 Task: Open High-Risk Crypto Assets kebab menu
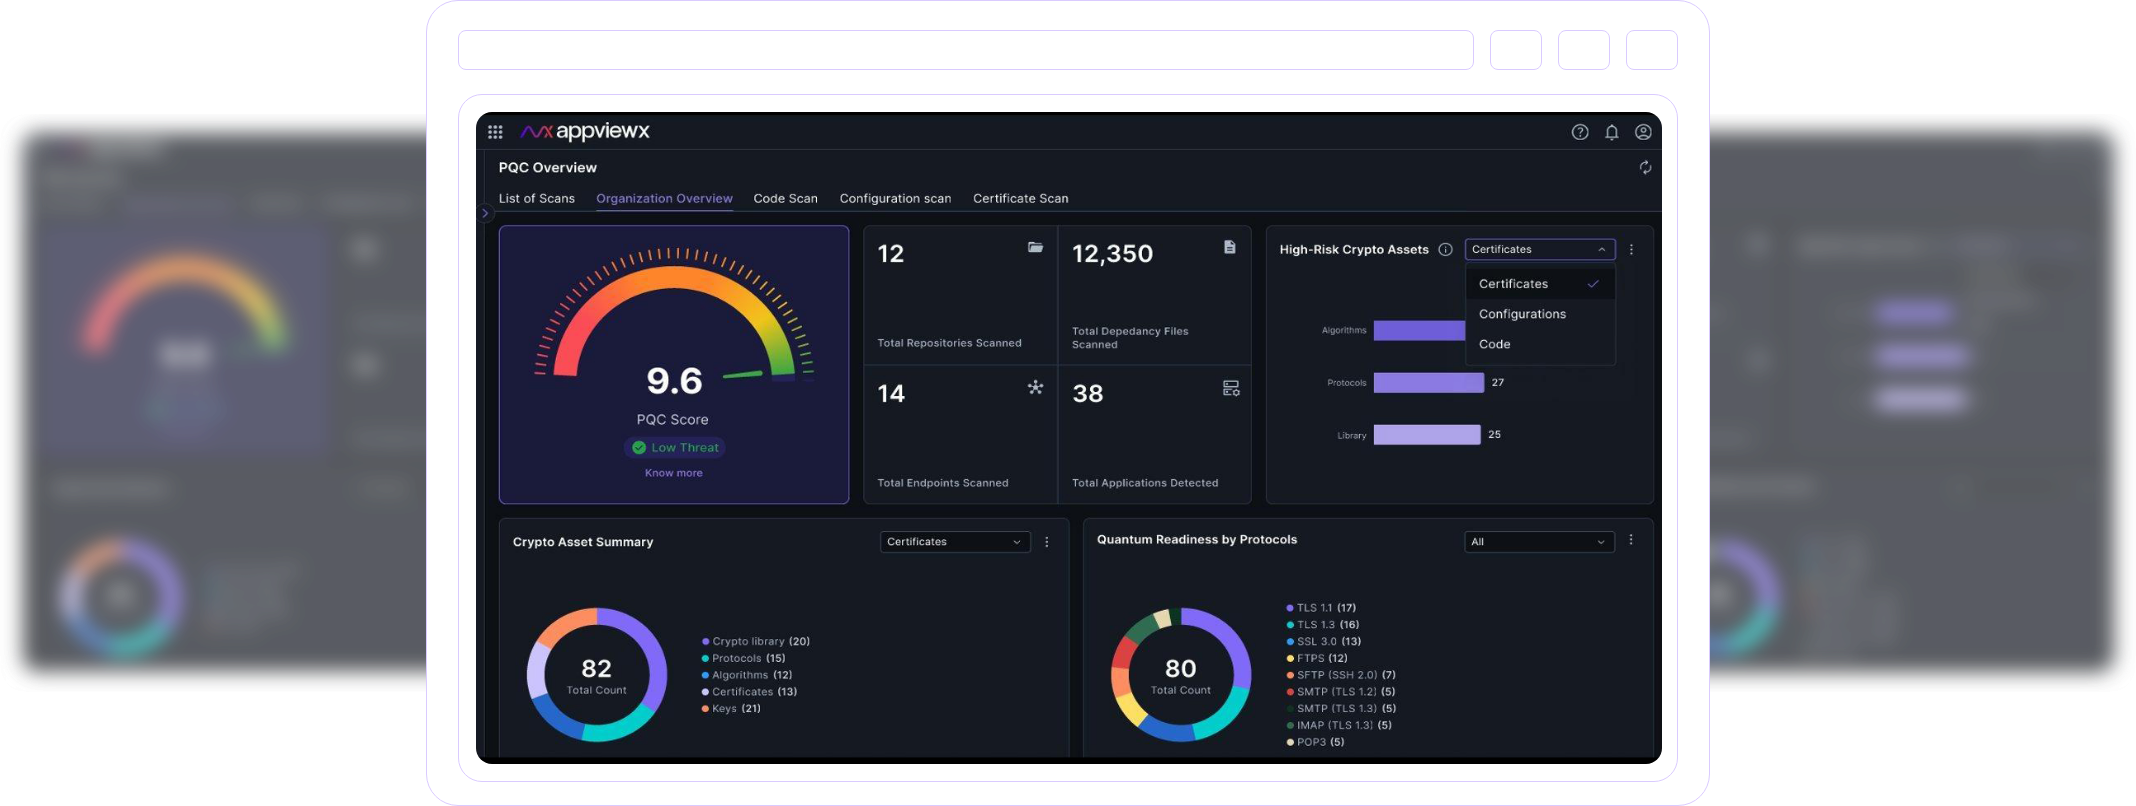(x=1631, y=250)
